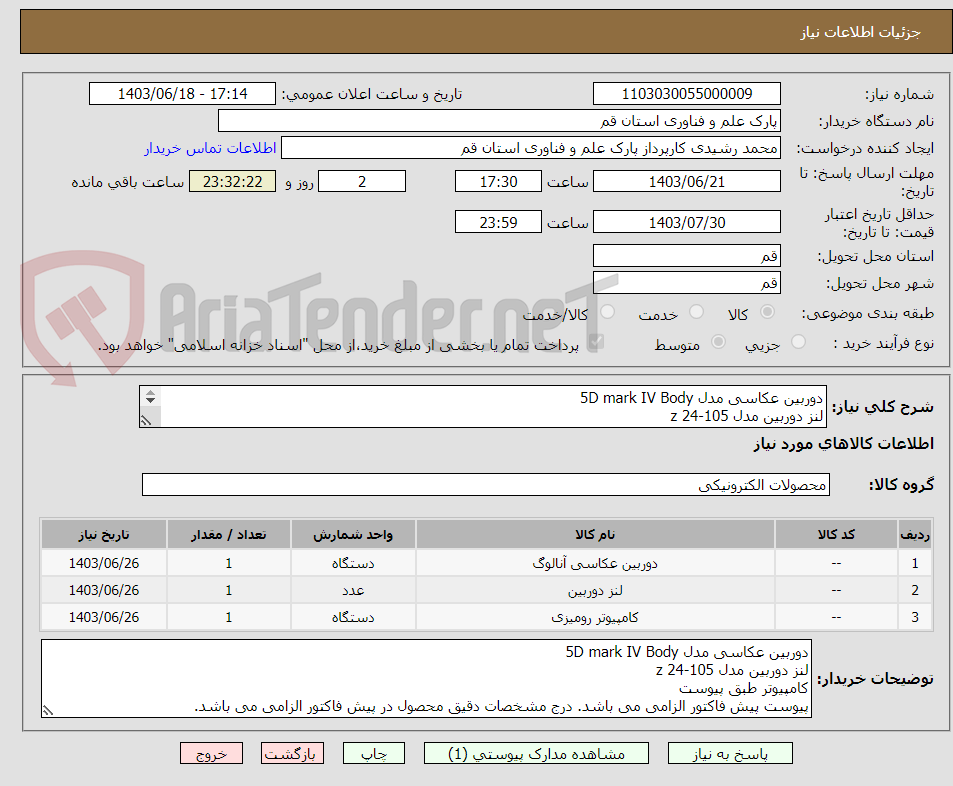This screenshot has height=786, width=953.
Task: Click the announcement date field 1403/06/18 - 17:14
Action: pos(182,94)
